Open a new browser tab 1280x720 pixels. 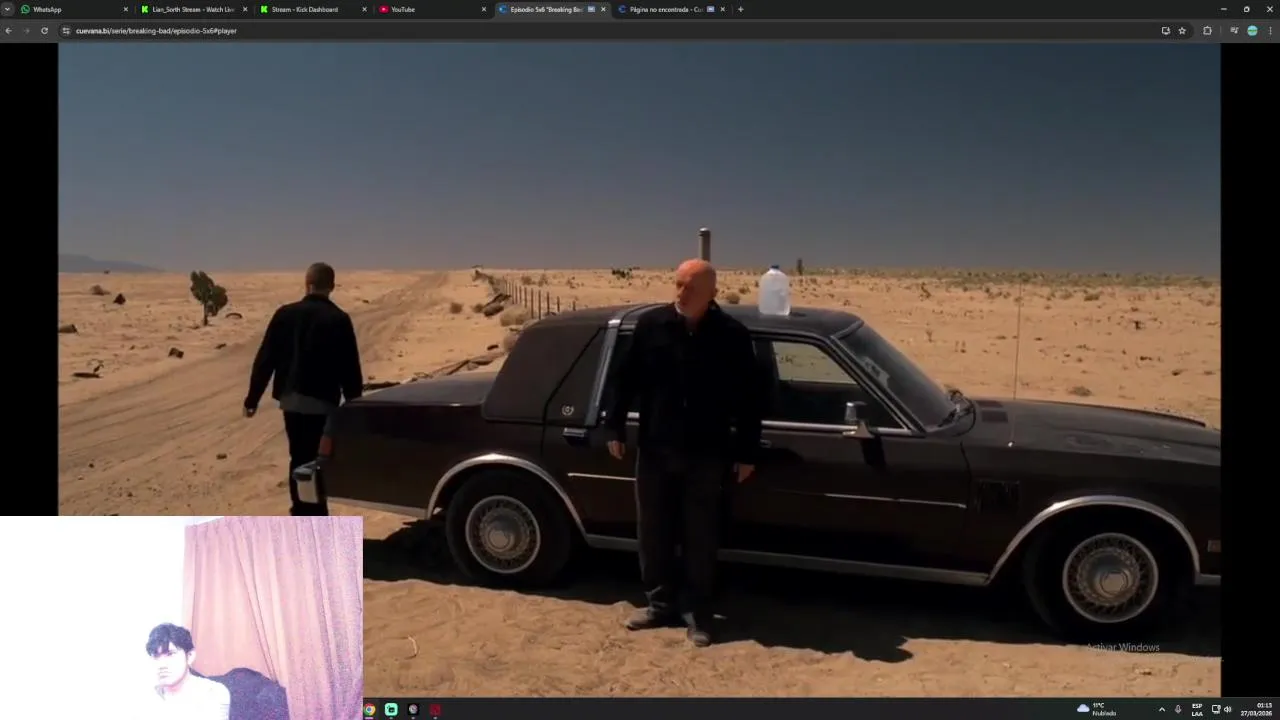[740, 9]
